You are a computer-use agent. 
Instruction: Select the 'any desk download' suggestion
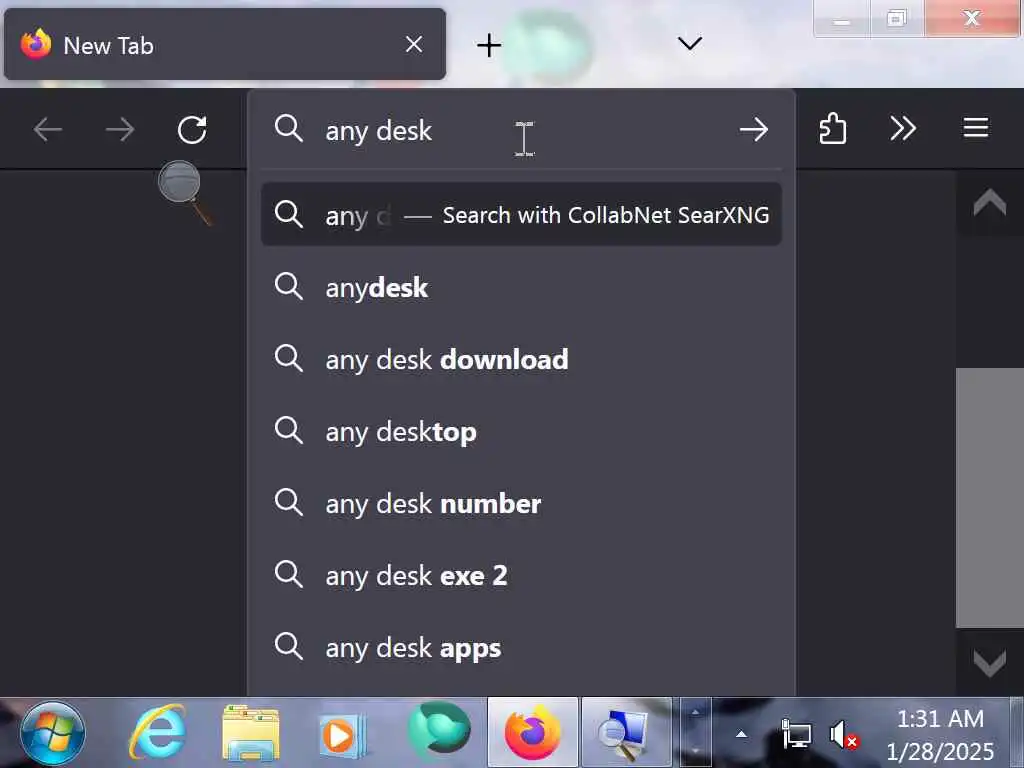tap(521, 359)
